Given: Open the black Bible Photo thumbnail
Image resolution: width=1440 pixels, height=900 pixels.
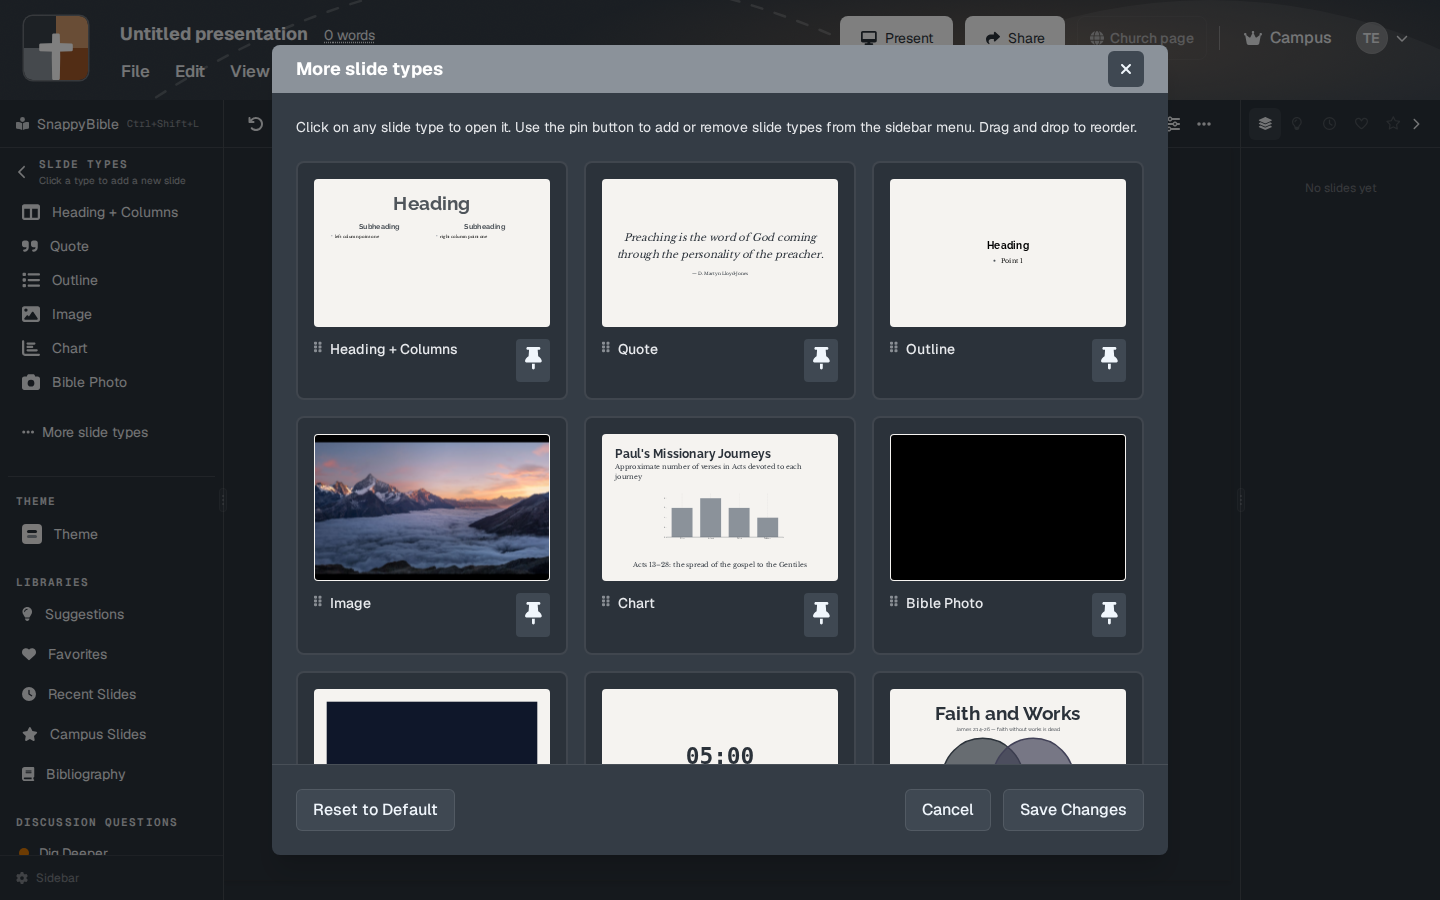Looking at the screenshot, I should (1008, 507).
